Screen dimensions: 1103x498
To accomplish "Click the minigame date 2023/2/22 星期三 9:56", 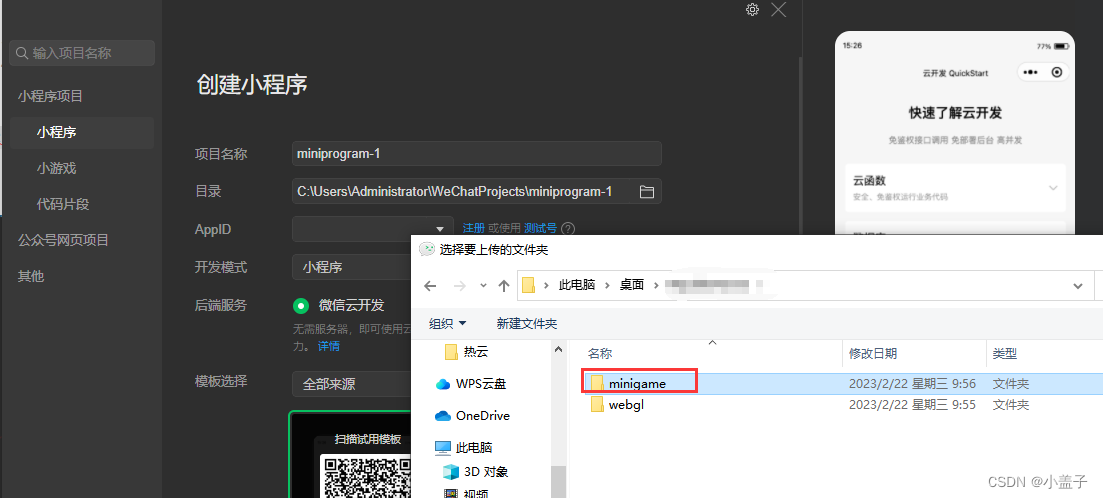I will (912, 384).
